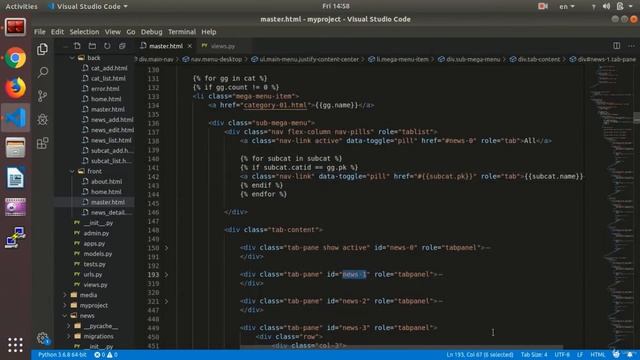Viewport: 640px width, 360px height.
Task: Open the en language dropdown in top bar
Action: (x=567, y=7)
